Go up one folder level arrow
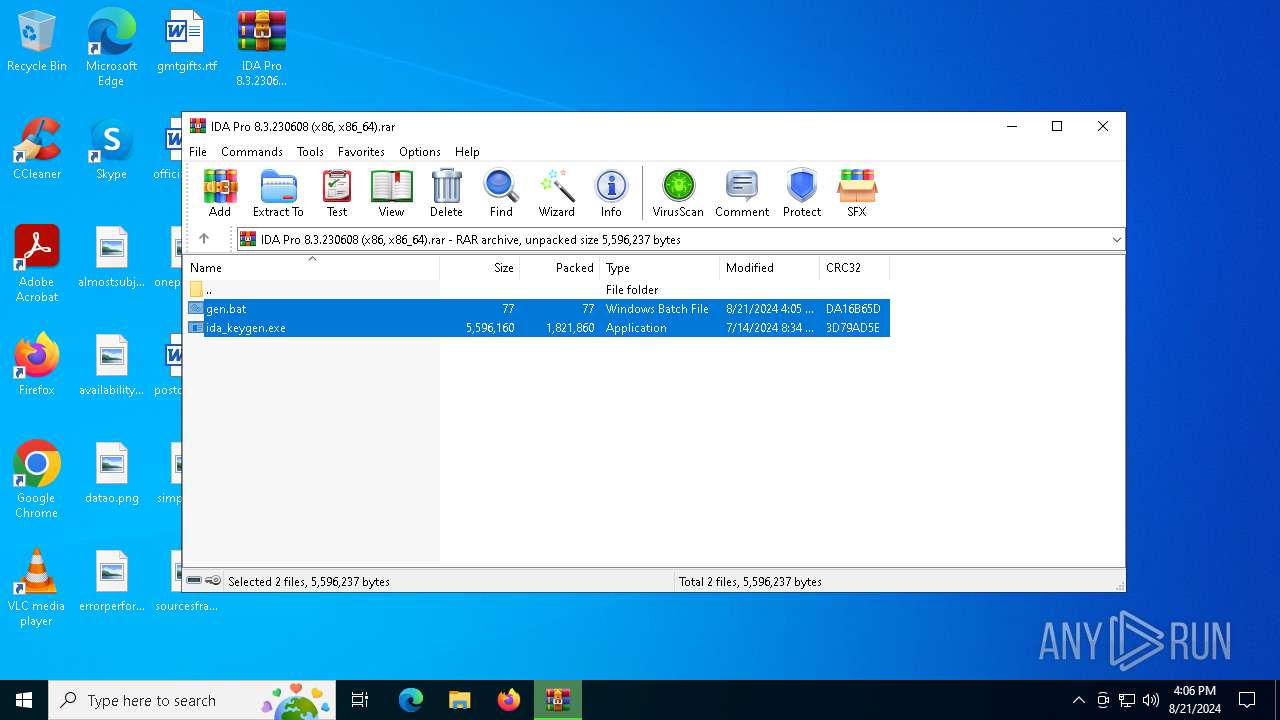Viewport: 1280px width, 720px height. pyautogui.click(x=204, y=239)
